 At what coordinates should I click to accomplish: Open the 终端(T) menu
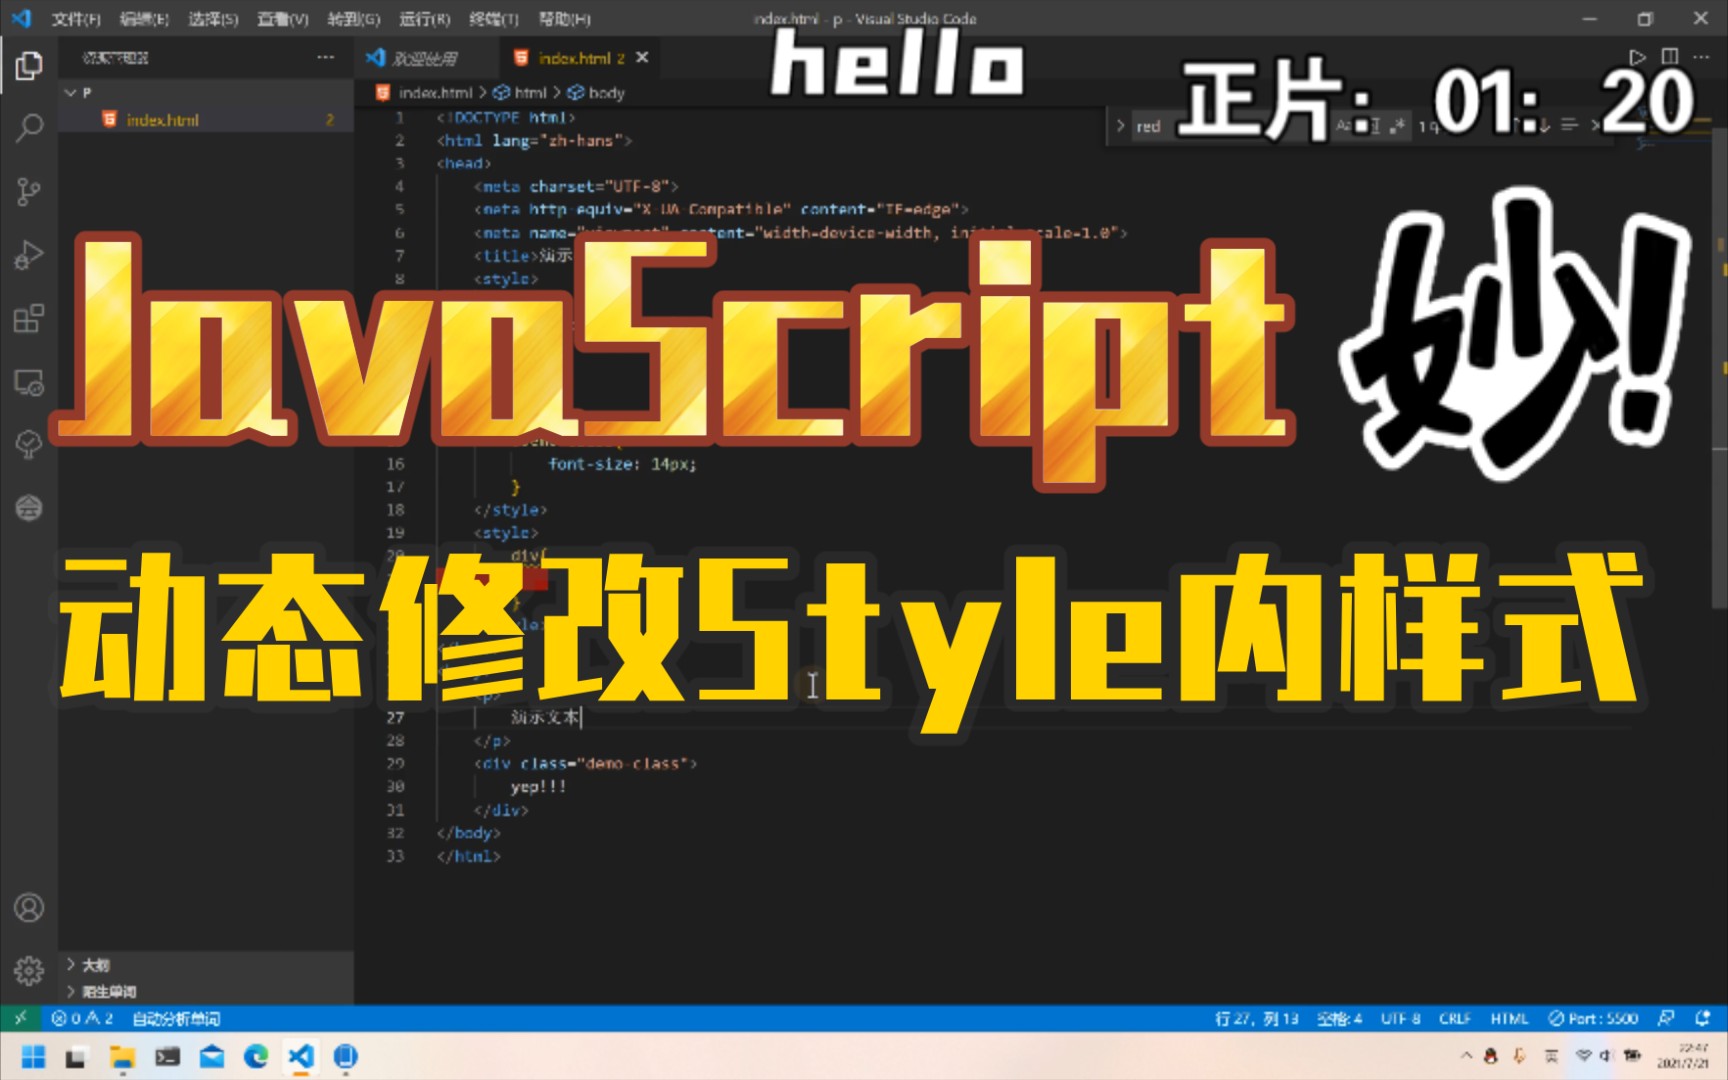coord(494,19)
